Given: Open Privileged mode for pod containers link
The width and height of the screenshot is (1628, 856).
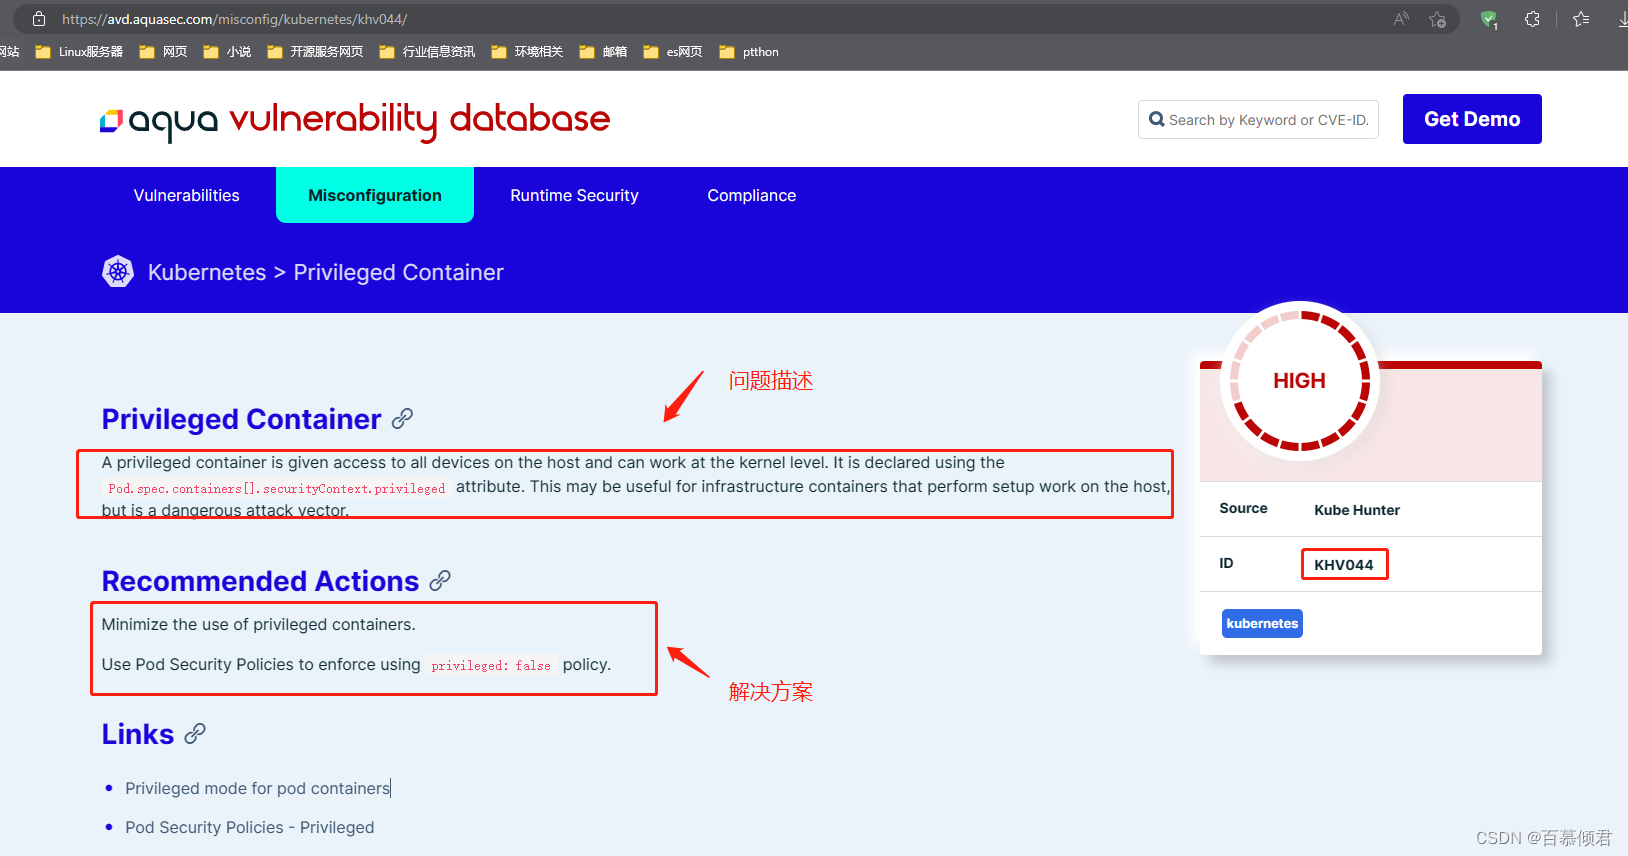Looking at the screenshot, I should coord(257,788).
